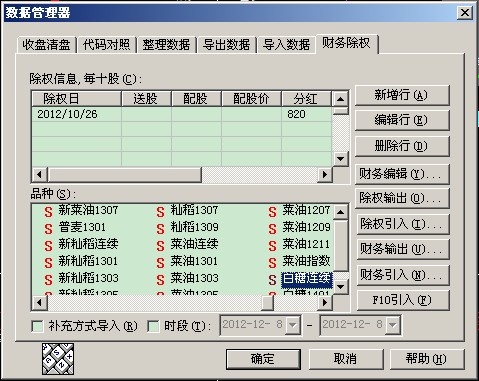Image resolution: width=479 pixels, height=381 pixels.
Task: Select 菜油1303 in the 品种 list
Action: [195, 278]
